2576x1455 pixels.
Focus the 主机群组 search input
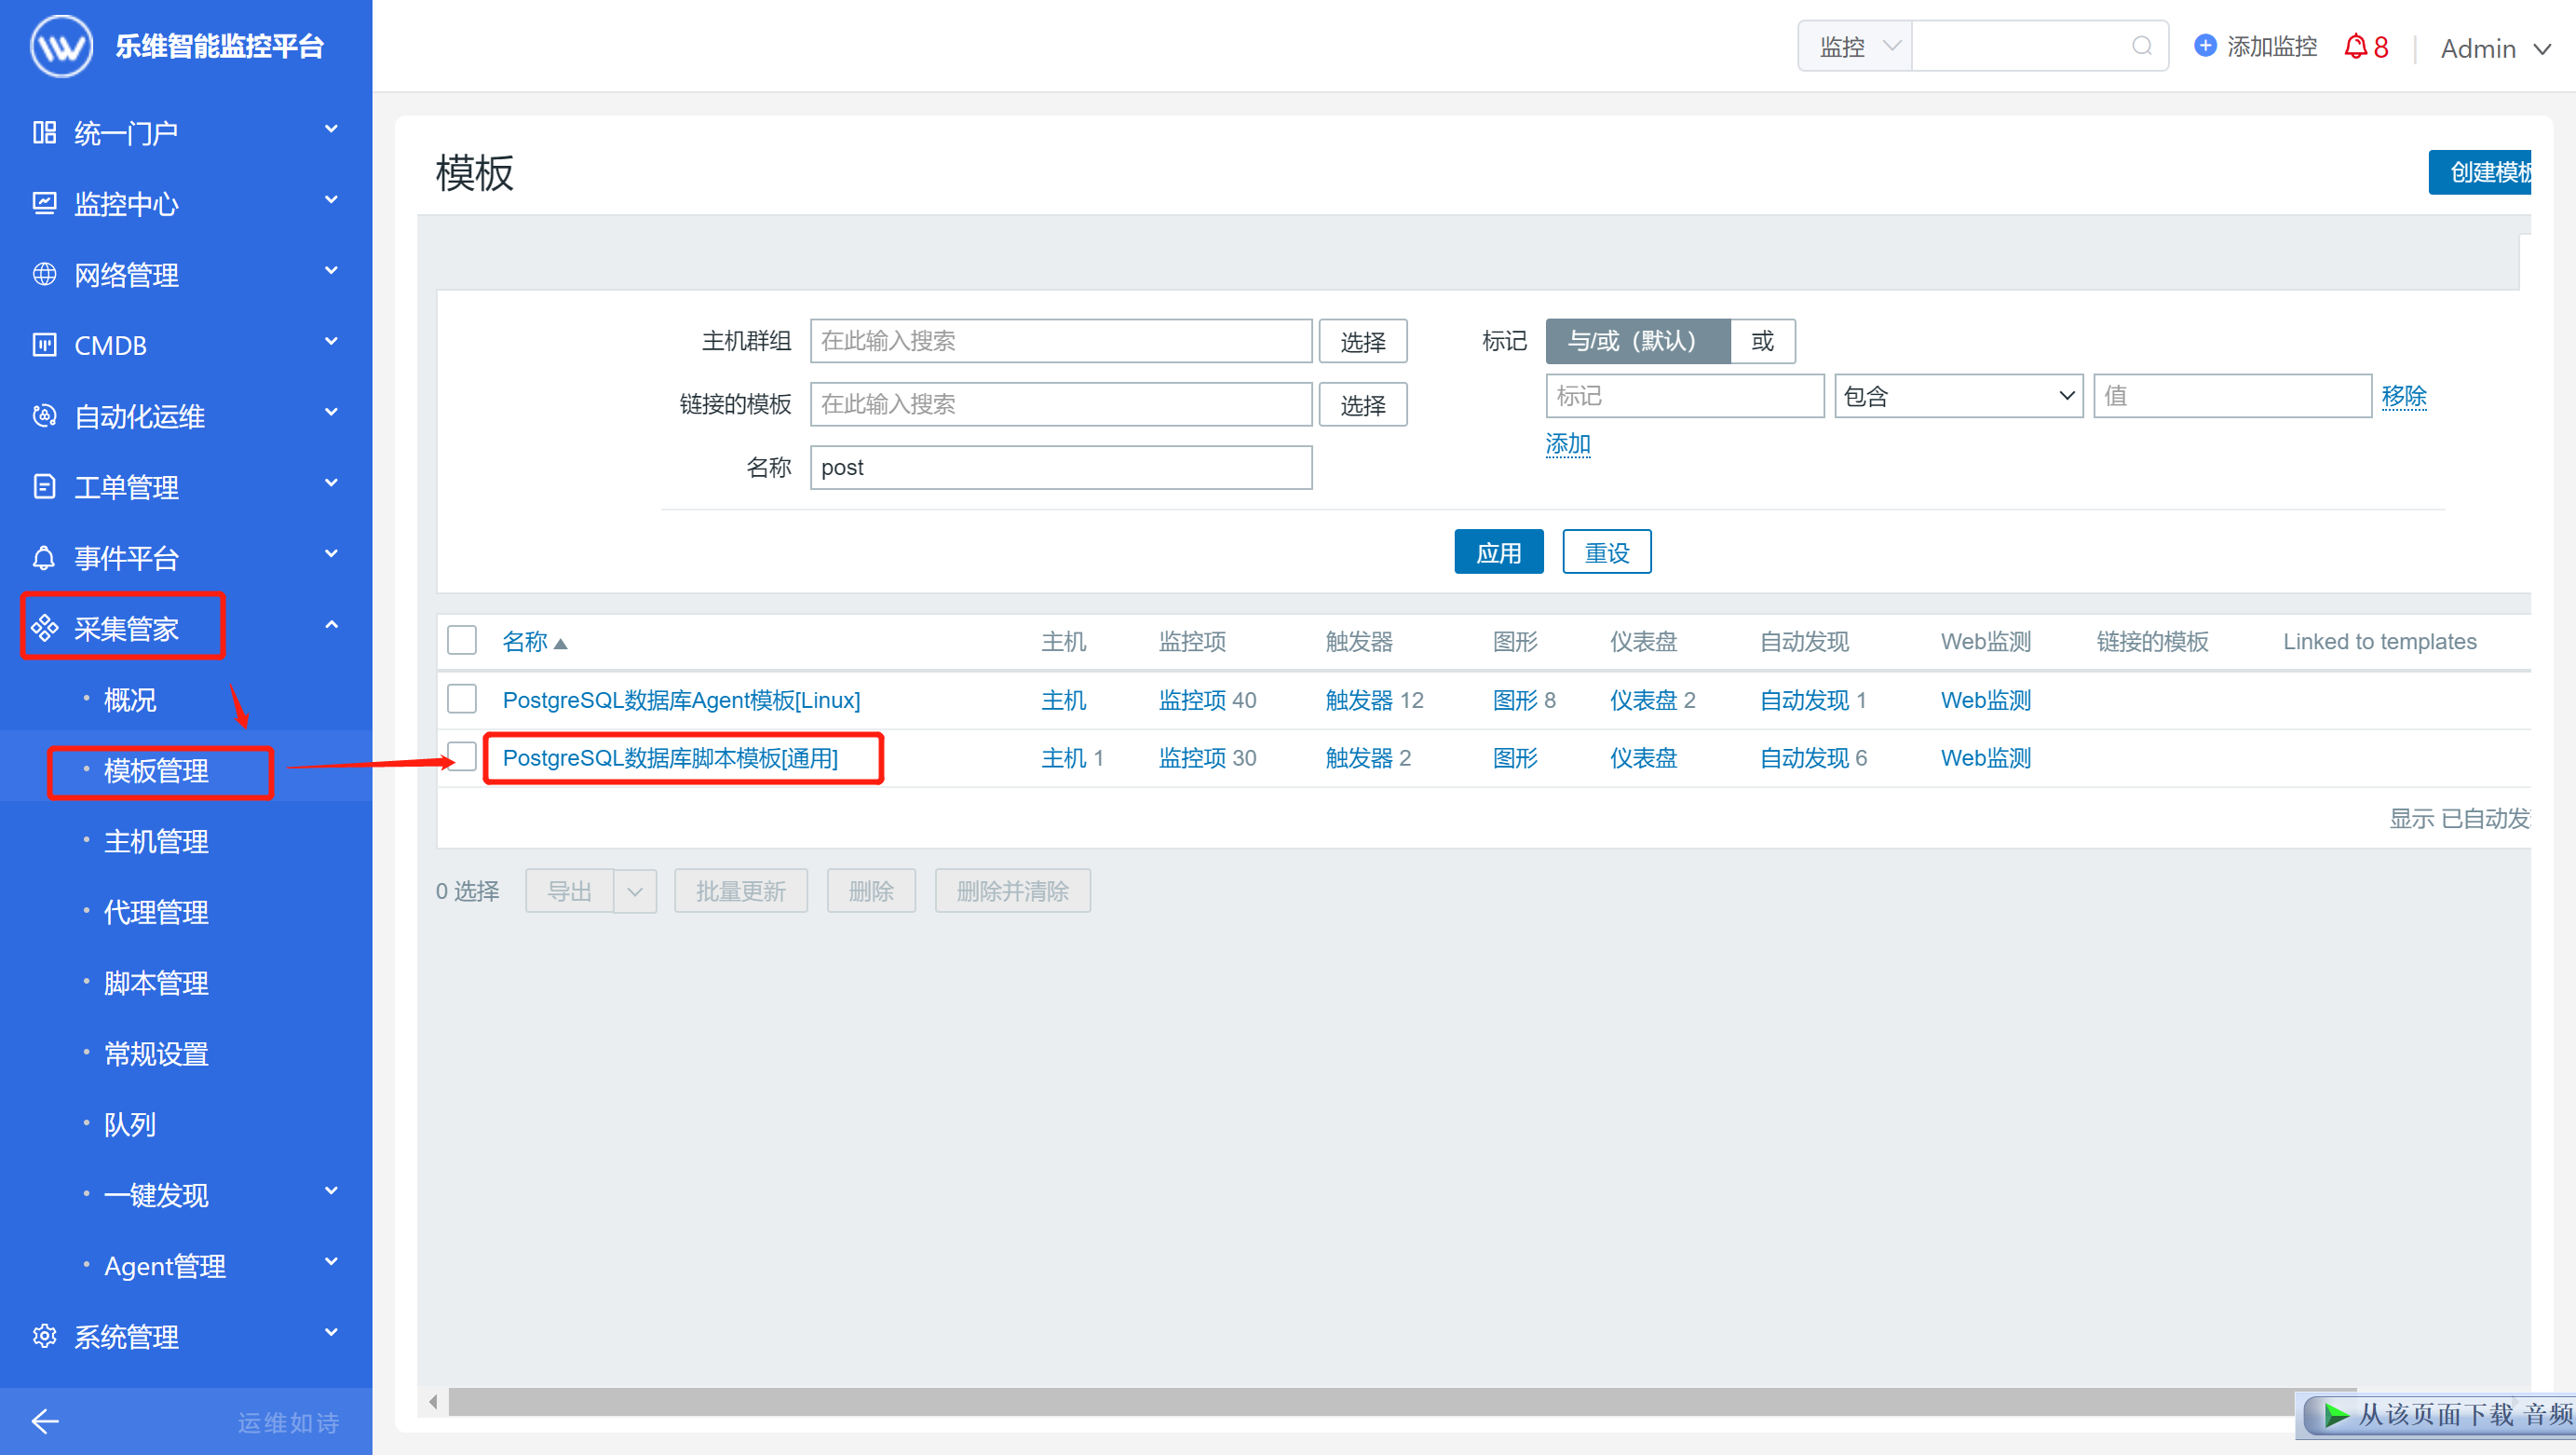pos(1061,341)
